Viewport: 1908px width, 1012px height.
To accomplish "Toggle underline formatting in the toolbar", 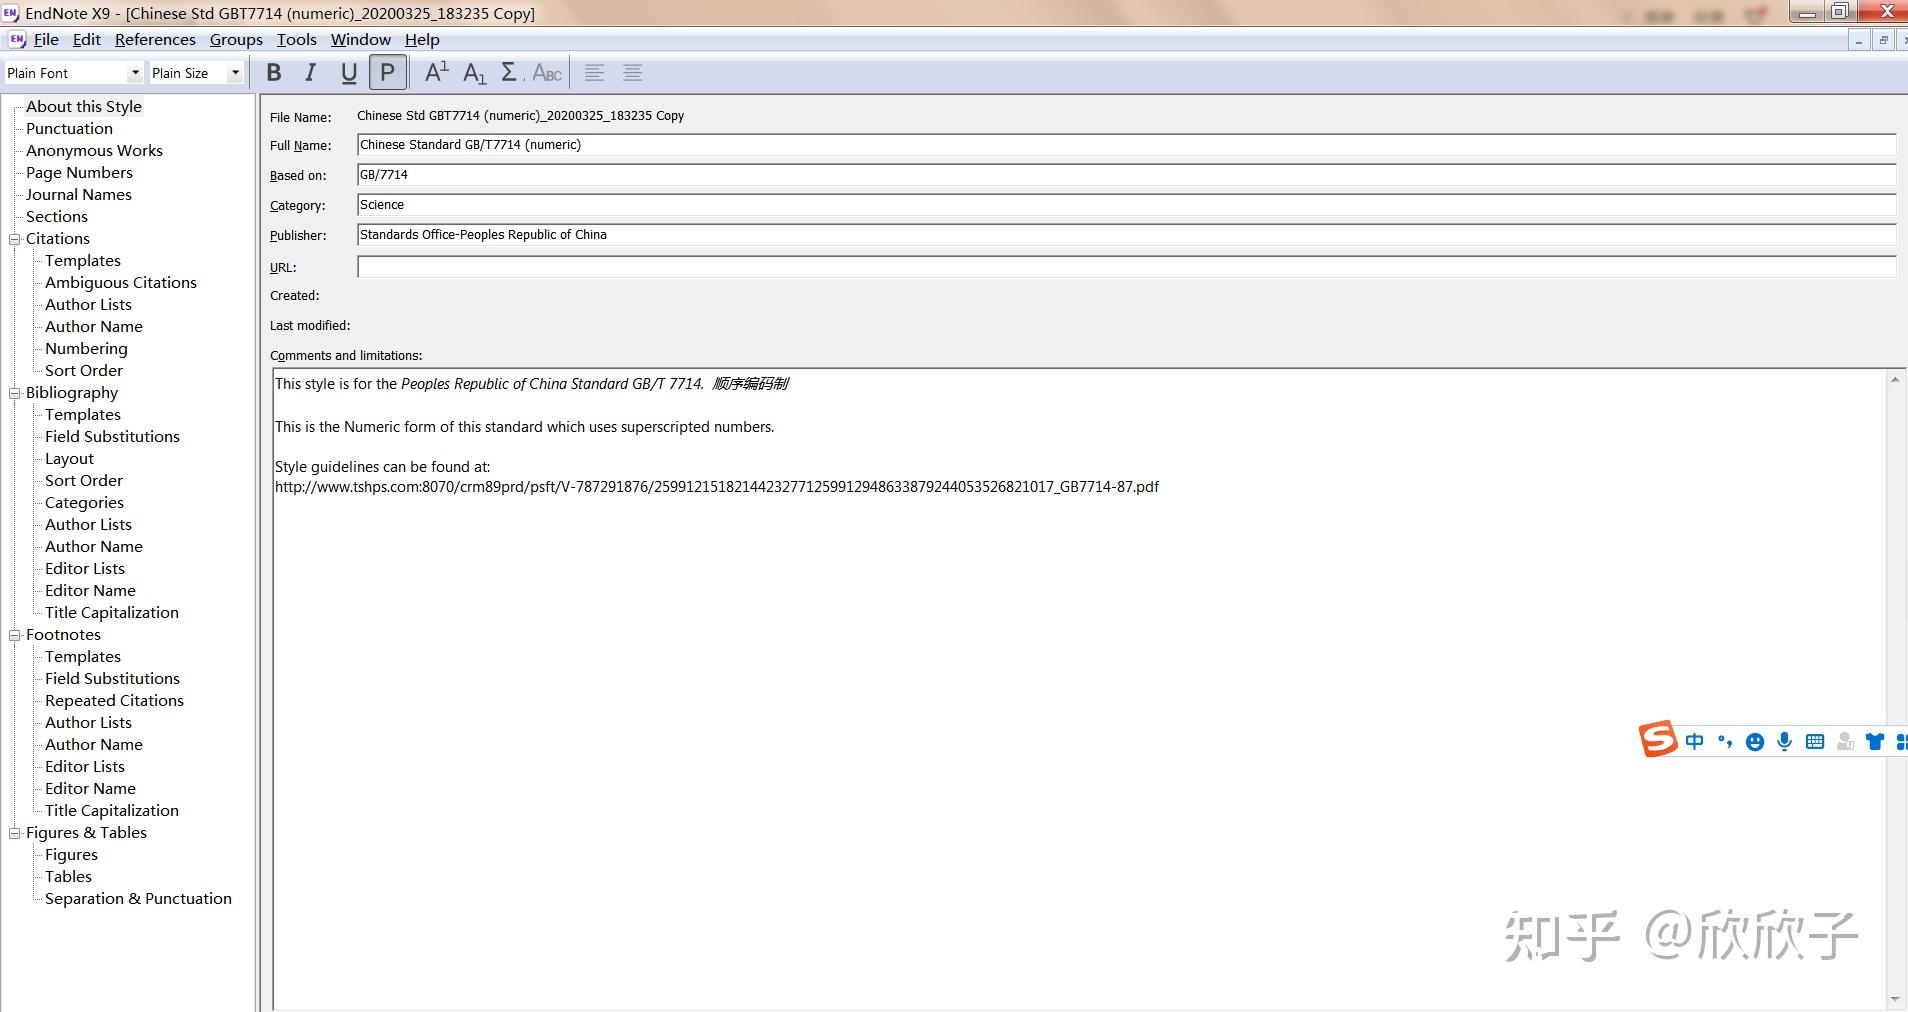I will (349, 73).
